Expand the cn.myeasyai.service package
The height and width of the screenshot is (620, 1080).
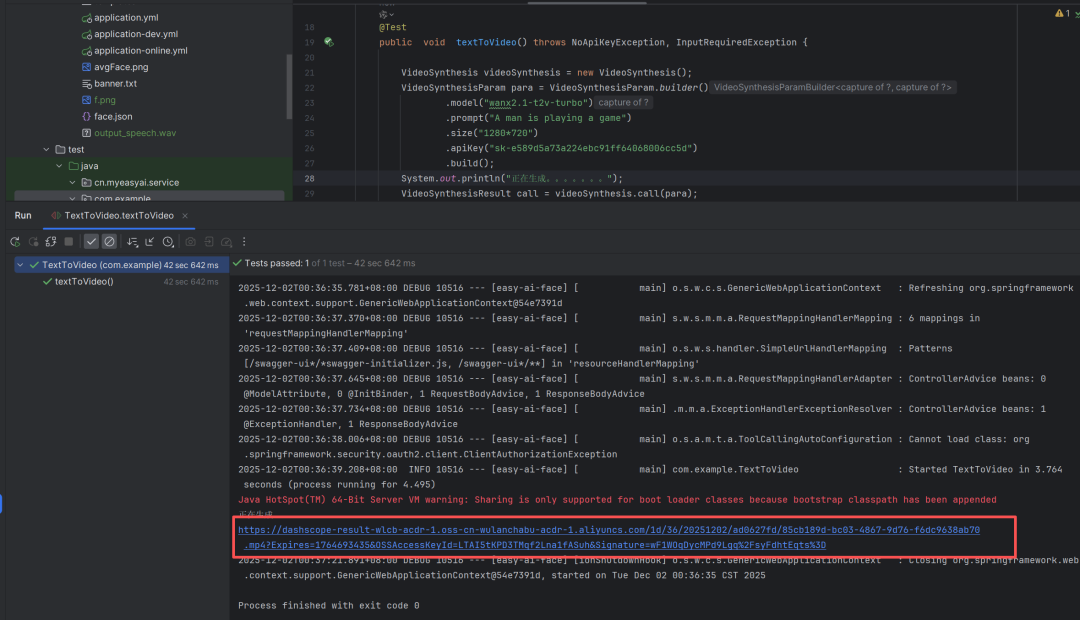pyautogui.click(x=72, y=183)
